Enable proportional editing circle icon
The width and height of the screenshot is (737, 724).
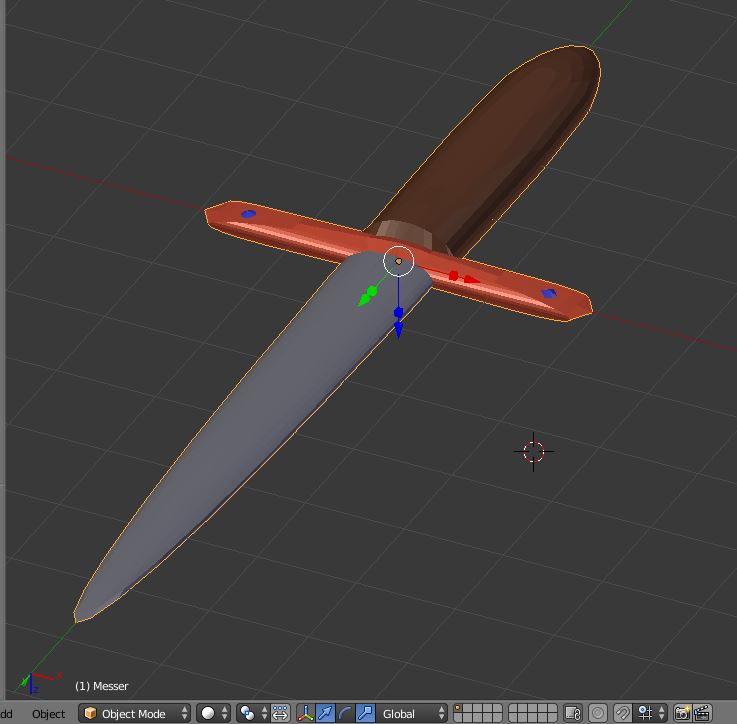coord(598,713)
